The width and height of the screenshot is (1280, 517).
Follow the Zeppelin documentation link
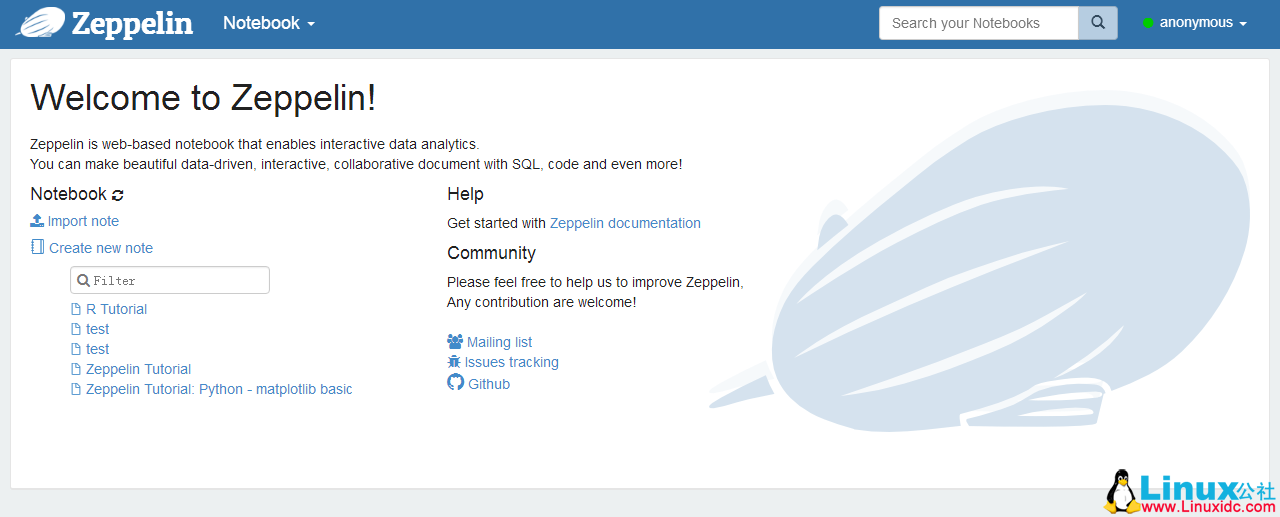(x=625, y=223)
